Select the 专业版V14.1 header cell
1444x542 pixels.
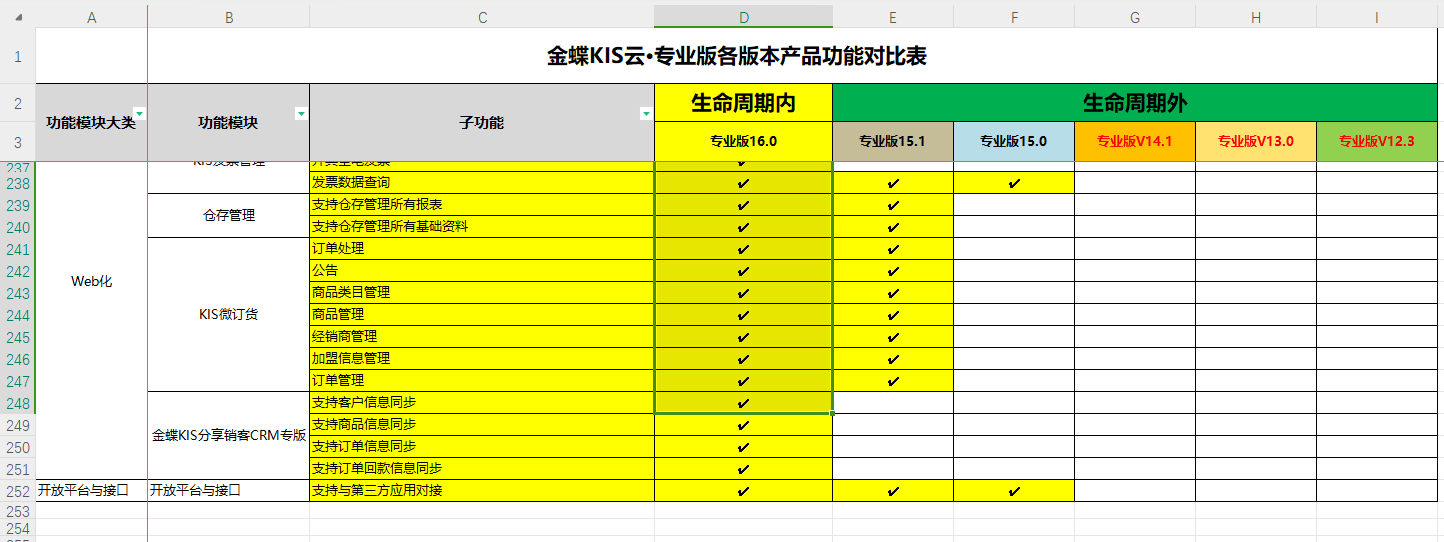click(x=1135, y=142)
